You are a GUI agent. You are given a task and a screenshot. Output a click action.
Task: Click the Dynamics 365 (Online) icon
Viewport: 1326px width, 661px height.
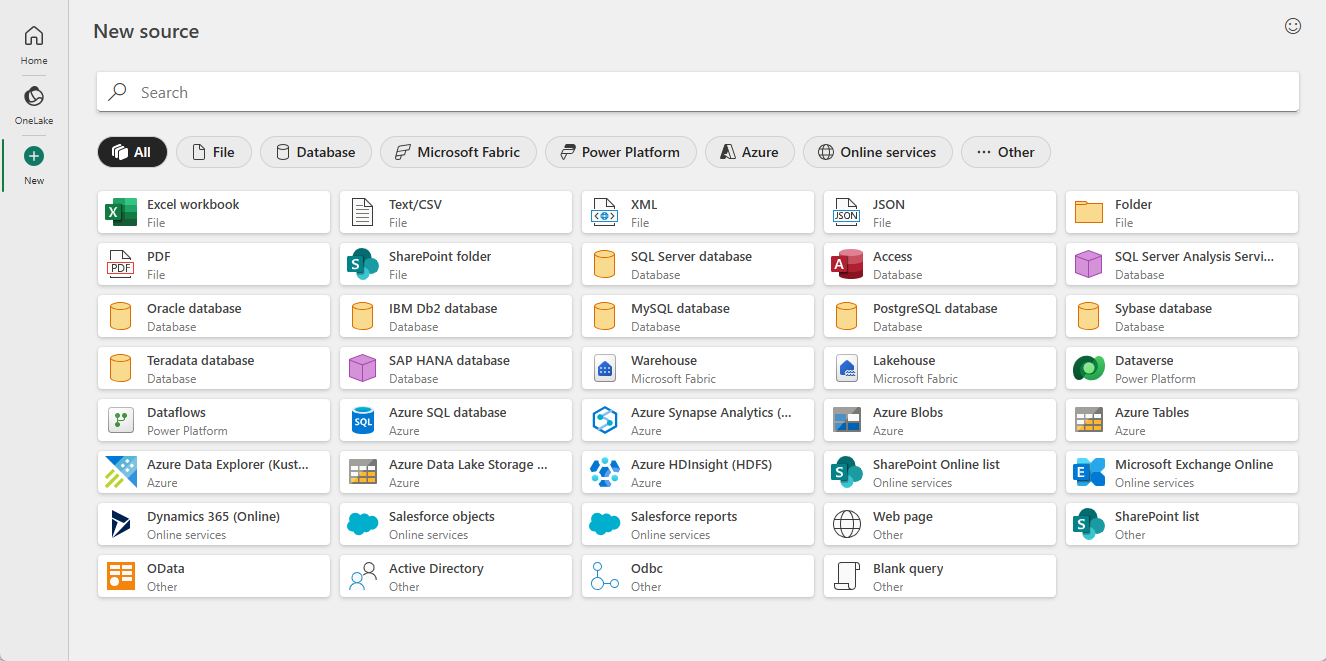point(121,524)
